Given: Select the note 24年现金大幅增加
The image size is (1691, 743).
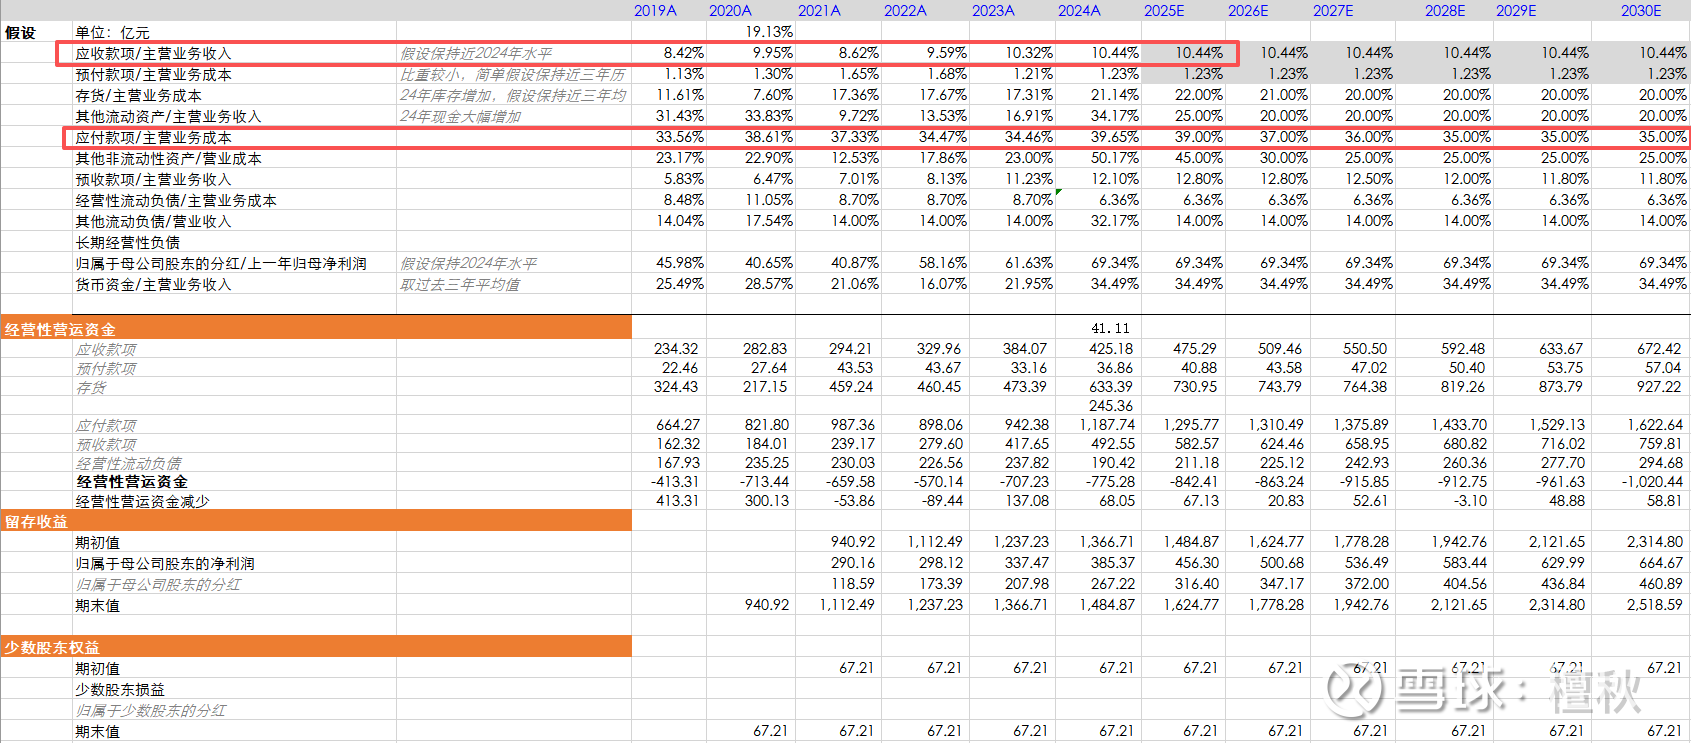Looking at the screenshot, I should [460, 116].
